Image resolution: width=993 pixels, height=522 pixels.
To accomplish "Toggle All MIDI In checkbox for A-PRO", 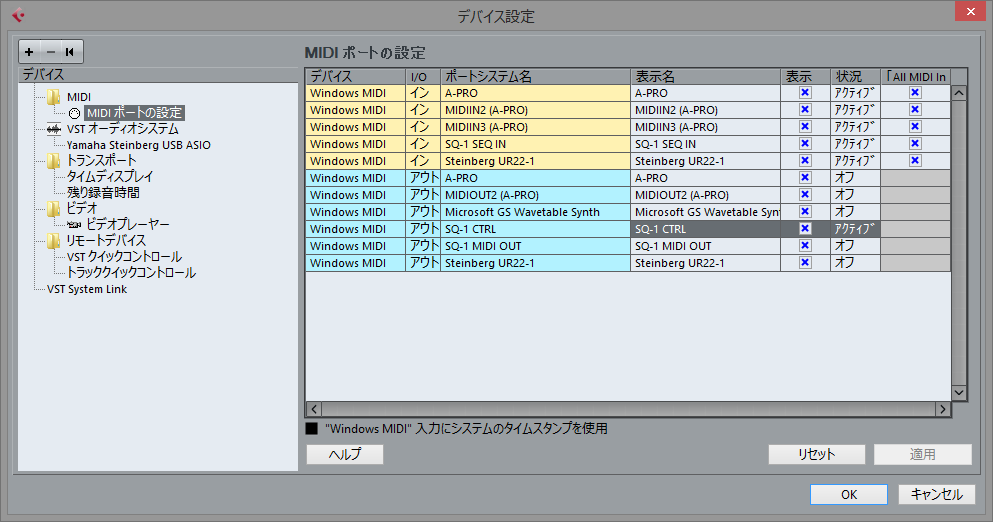I will [914, 92].
